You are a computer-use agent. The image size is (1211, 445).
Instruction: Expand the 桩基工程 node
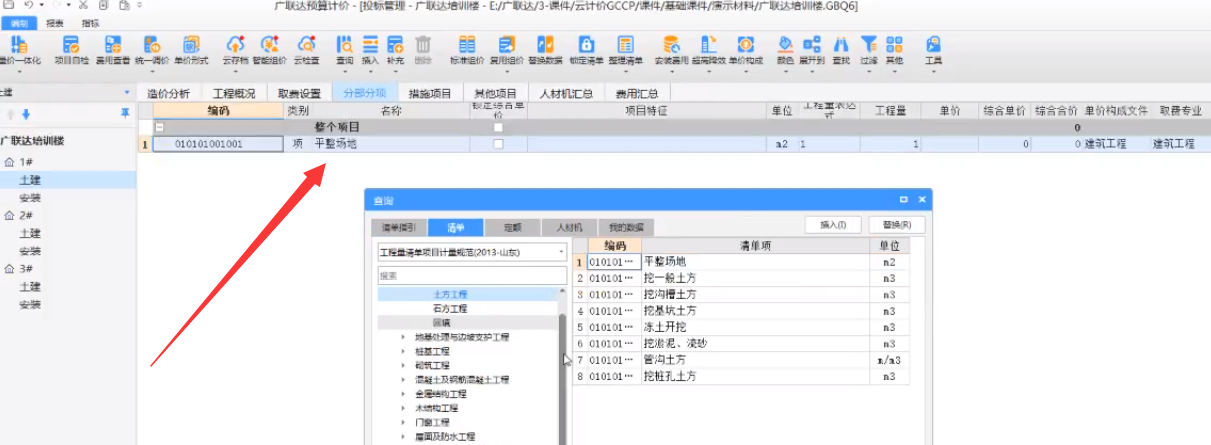point(402,352)
